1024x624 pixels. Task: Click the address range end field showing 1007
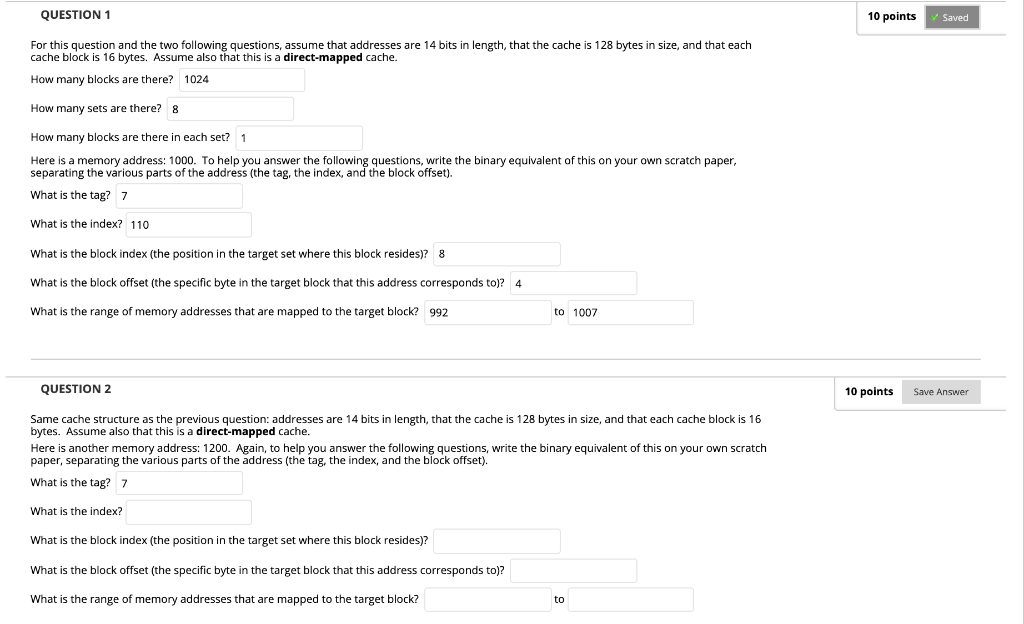pos(630,312)
